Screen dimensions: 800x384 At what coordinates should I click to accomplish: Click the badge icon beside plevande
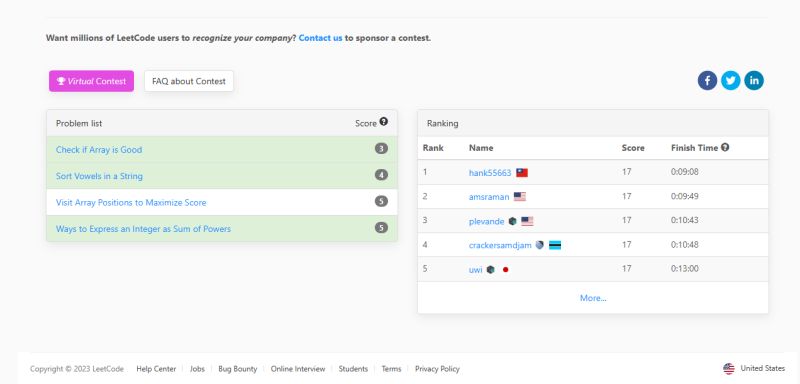(x=512, y=221)
